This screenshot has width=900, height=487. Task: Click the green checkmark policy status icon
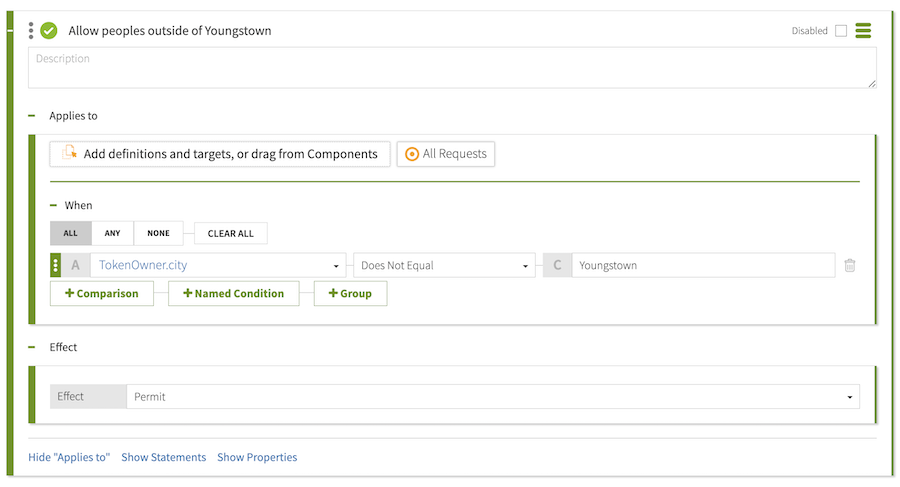pyautogui.click(x=48, y=31)
